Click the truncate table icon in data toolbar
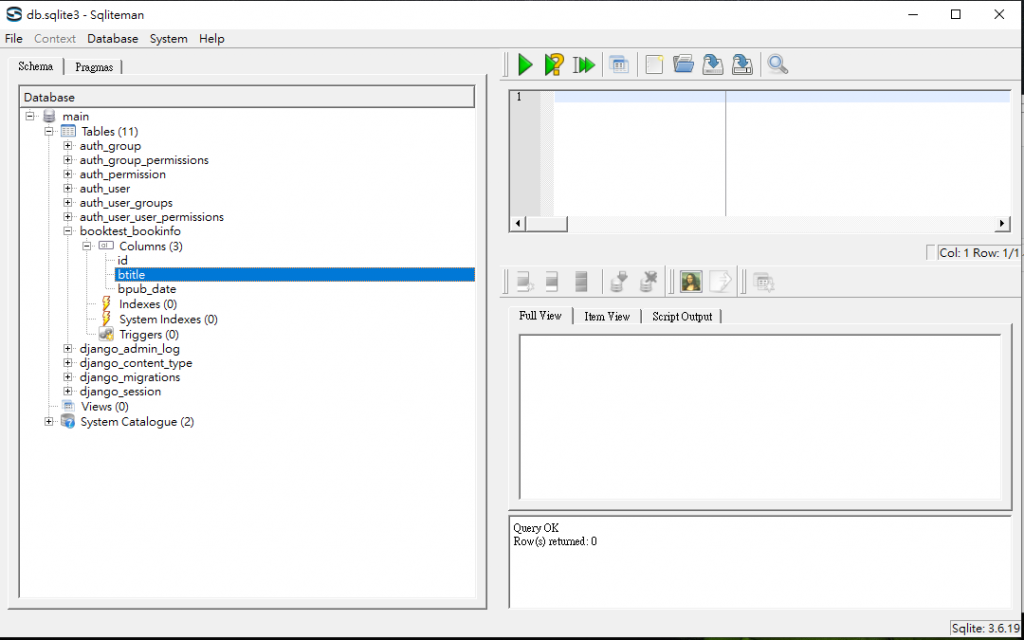 point(581,282)
